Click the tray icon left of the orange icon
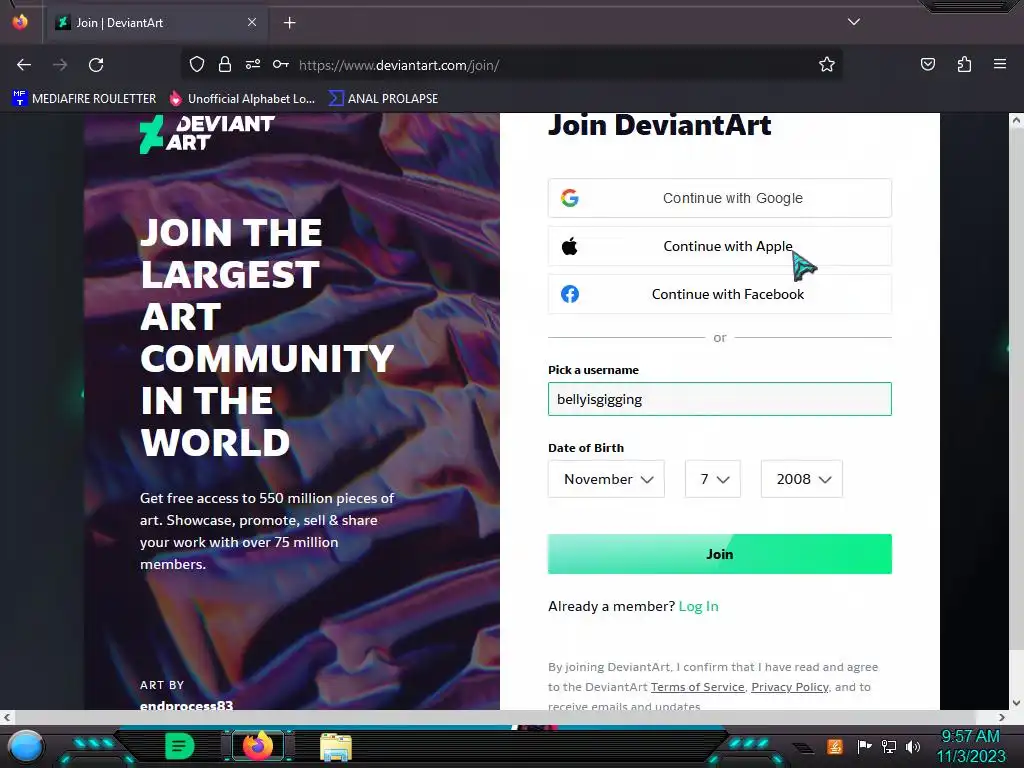The image size is (1024, 768). pyautogui.click(x=803, y=747)
